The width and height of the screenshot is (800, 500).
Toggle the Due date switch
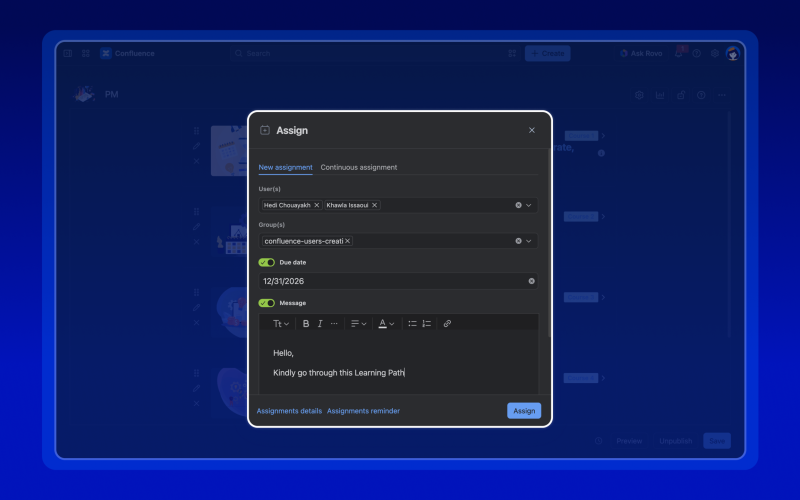[266, 262]
